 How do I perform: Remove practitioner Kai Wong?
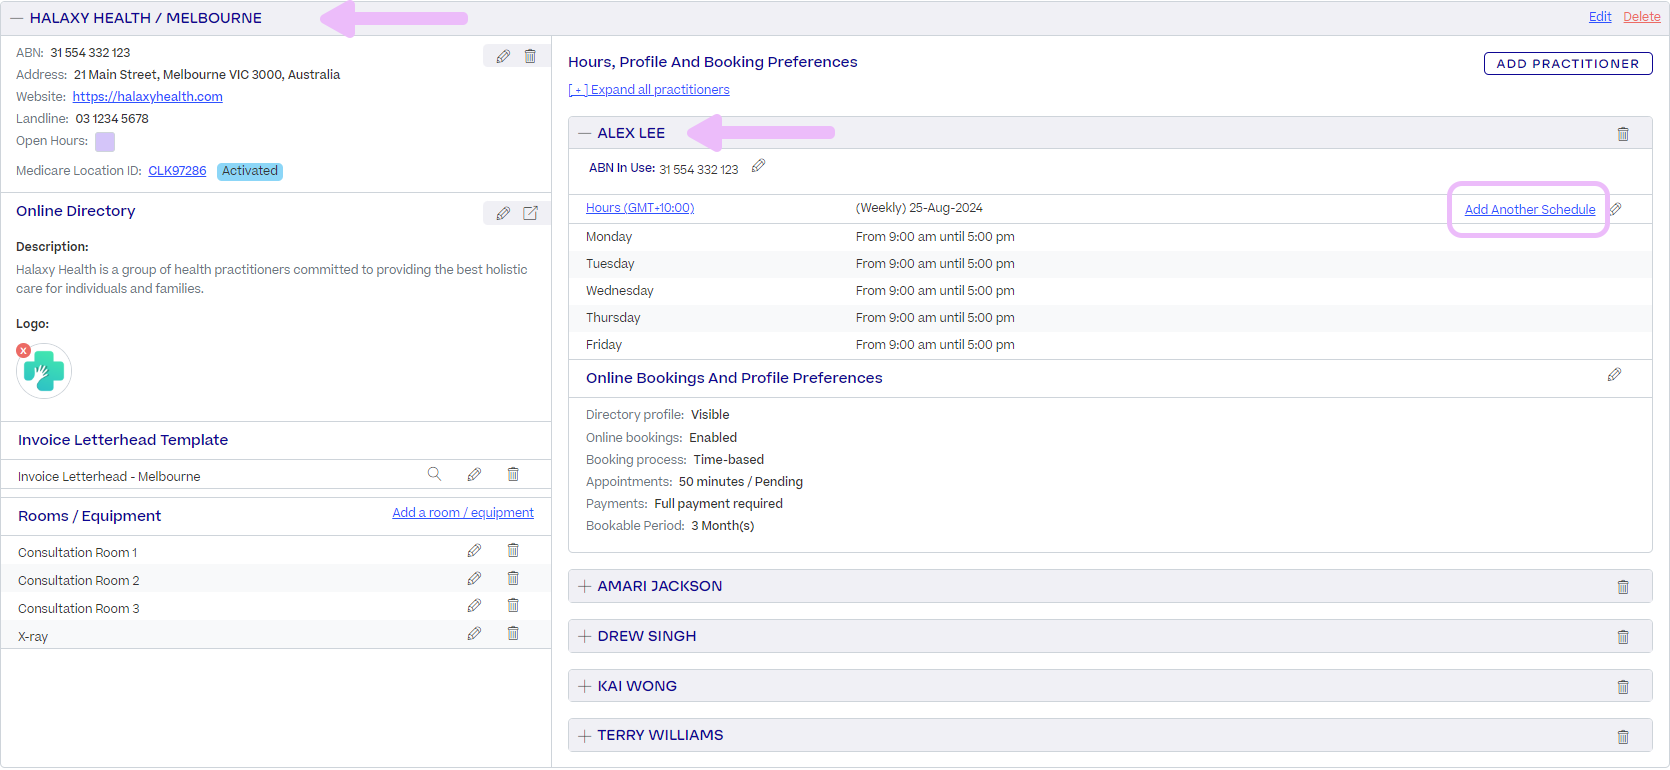click(x=1623, y=687)
